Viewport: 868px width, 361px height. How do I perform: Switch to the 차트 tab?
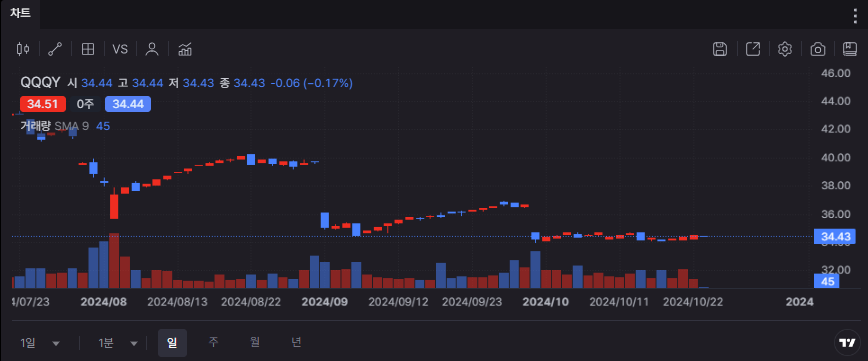(20, 14)
